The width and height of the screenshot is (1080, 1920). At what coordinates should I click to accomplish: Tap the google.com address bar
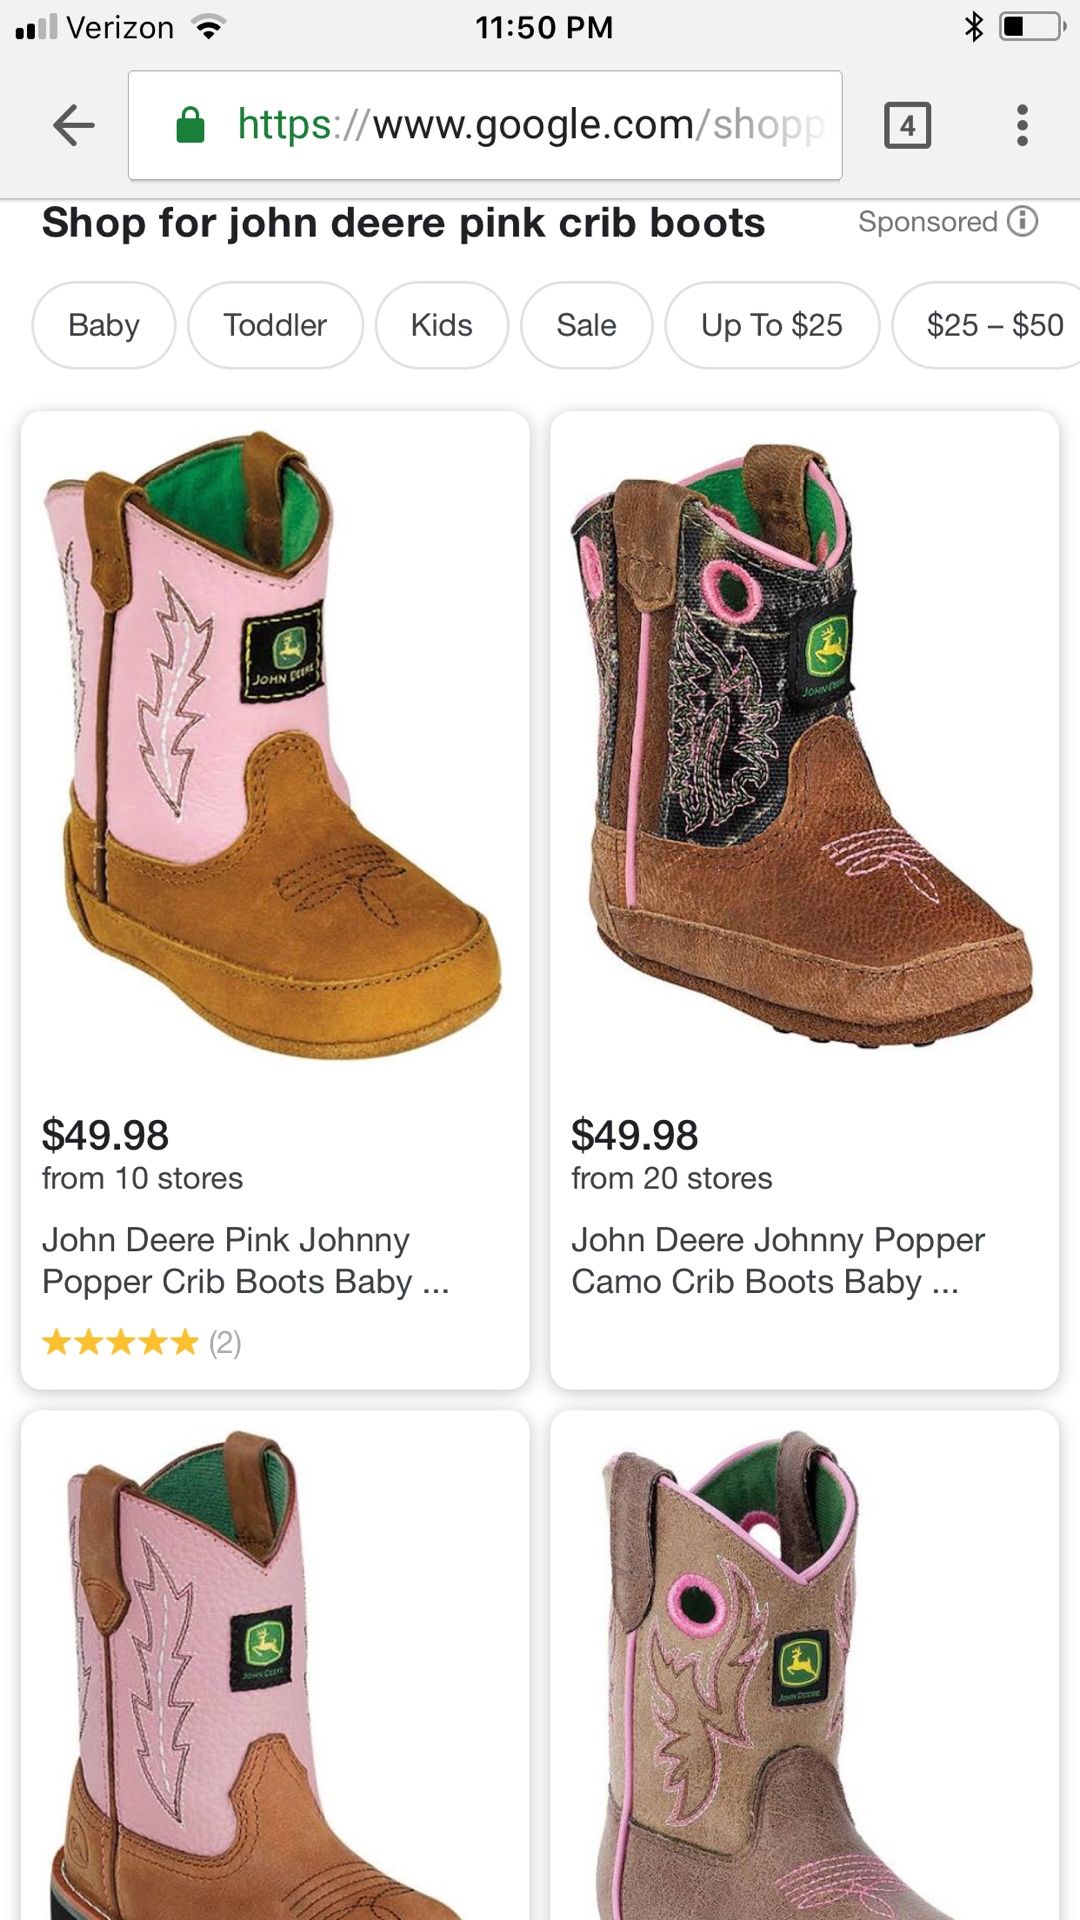pos(485,125)
